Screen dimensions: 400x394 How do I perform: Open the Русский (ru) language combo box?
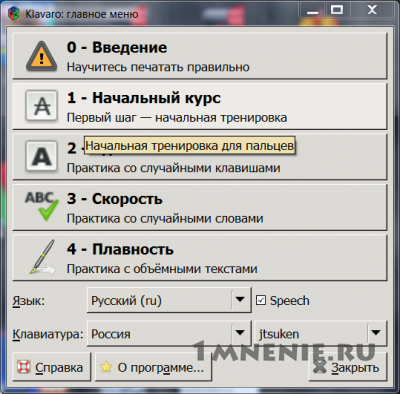(x=169, y=300)
